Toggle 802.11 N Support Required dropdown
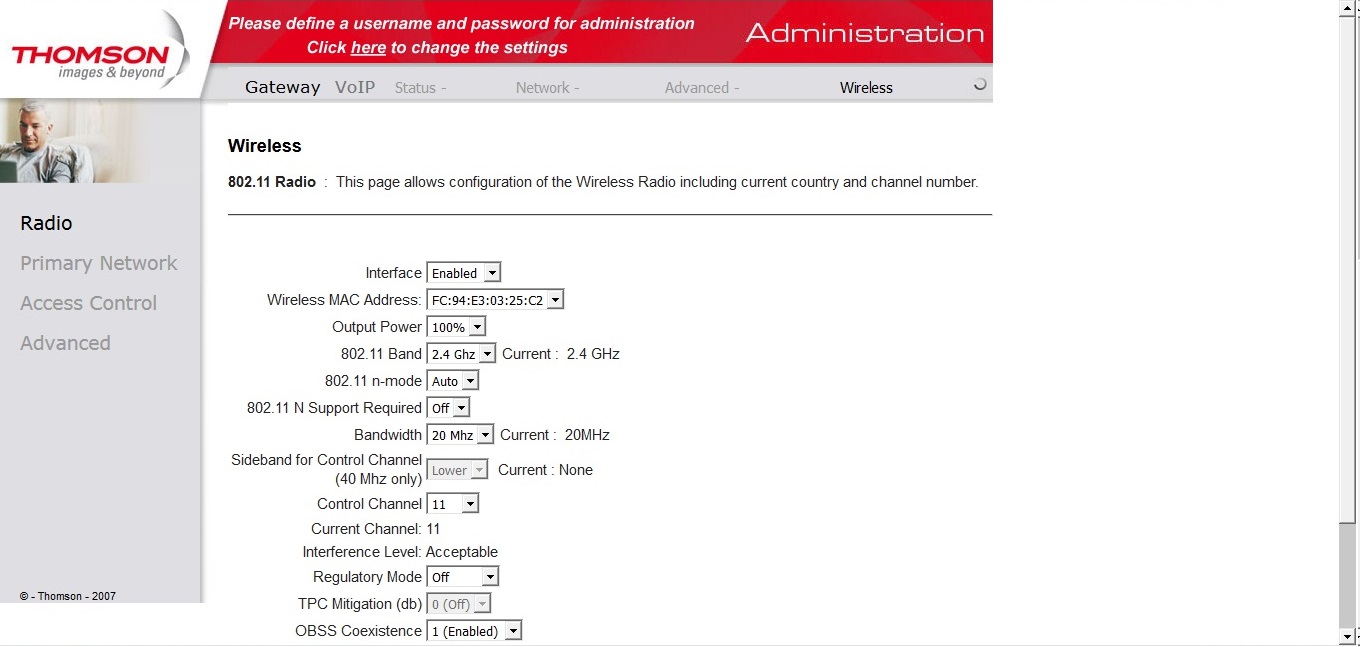The height and width of the screenshot is (647, 1360). tap(448, 408)
